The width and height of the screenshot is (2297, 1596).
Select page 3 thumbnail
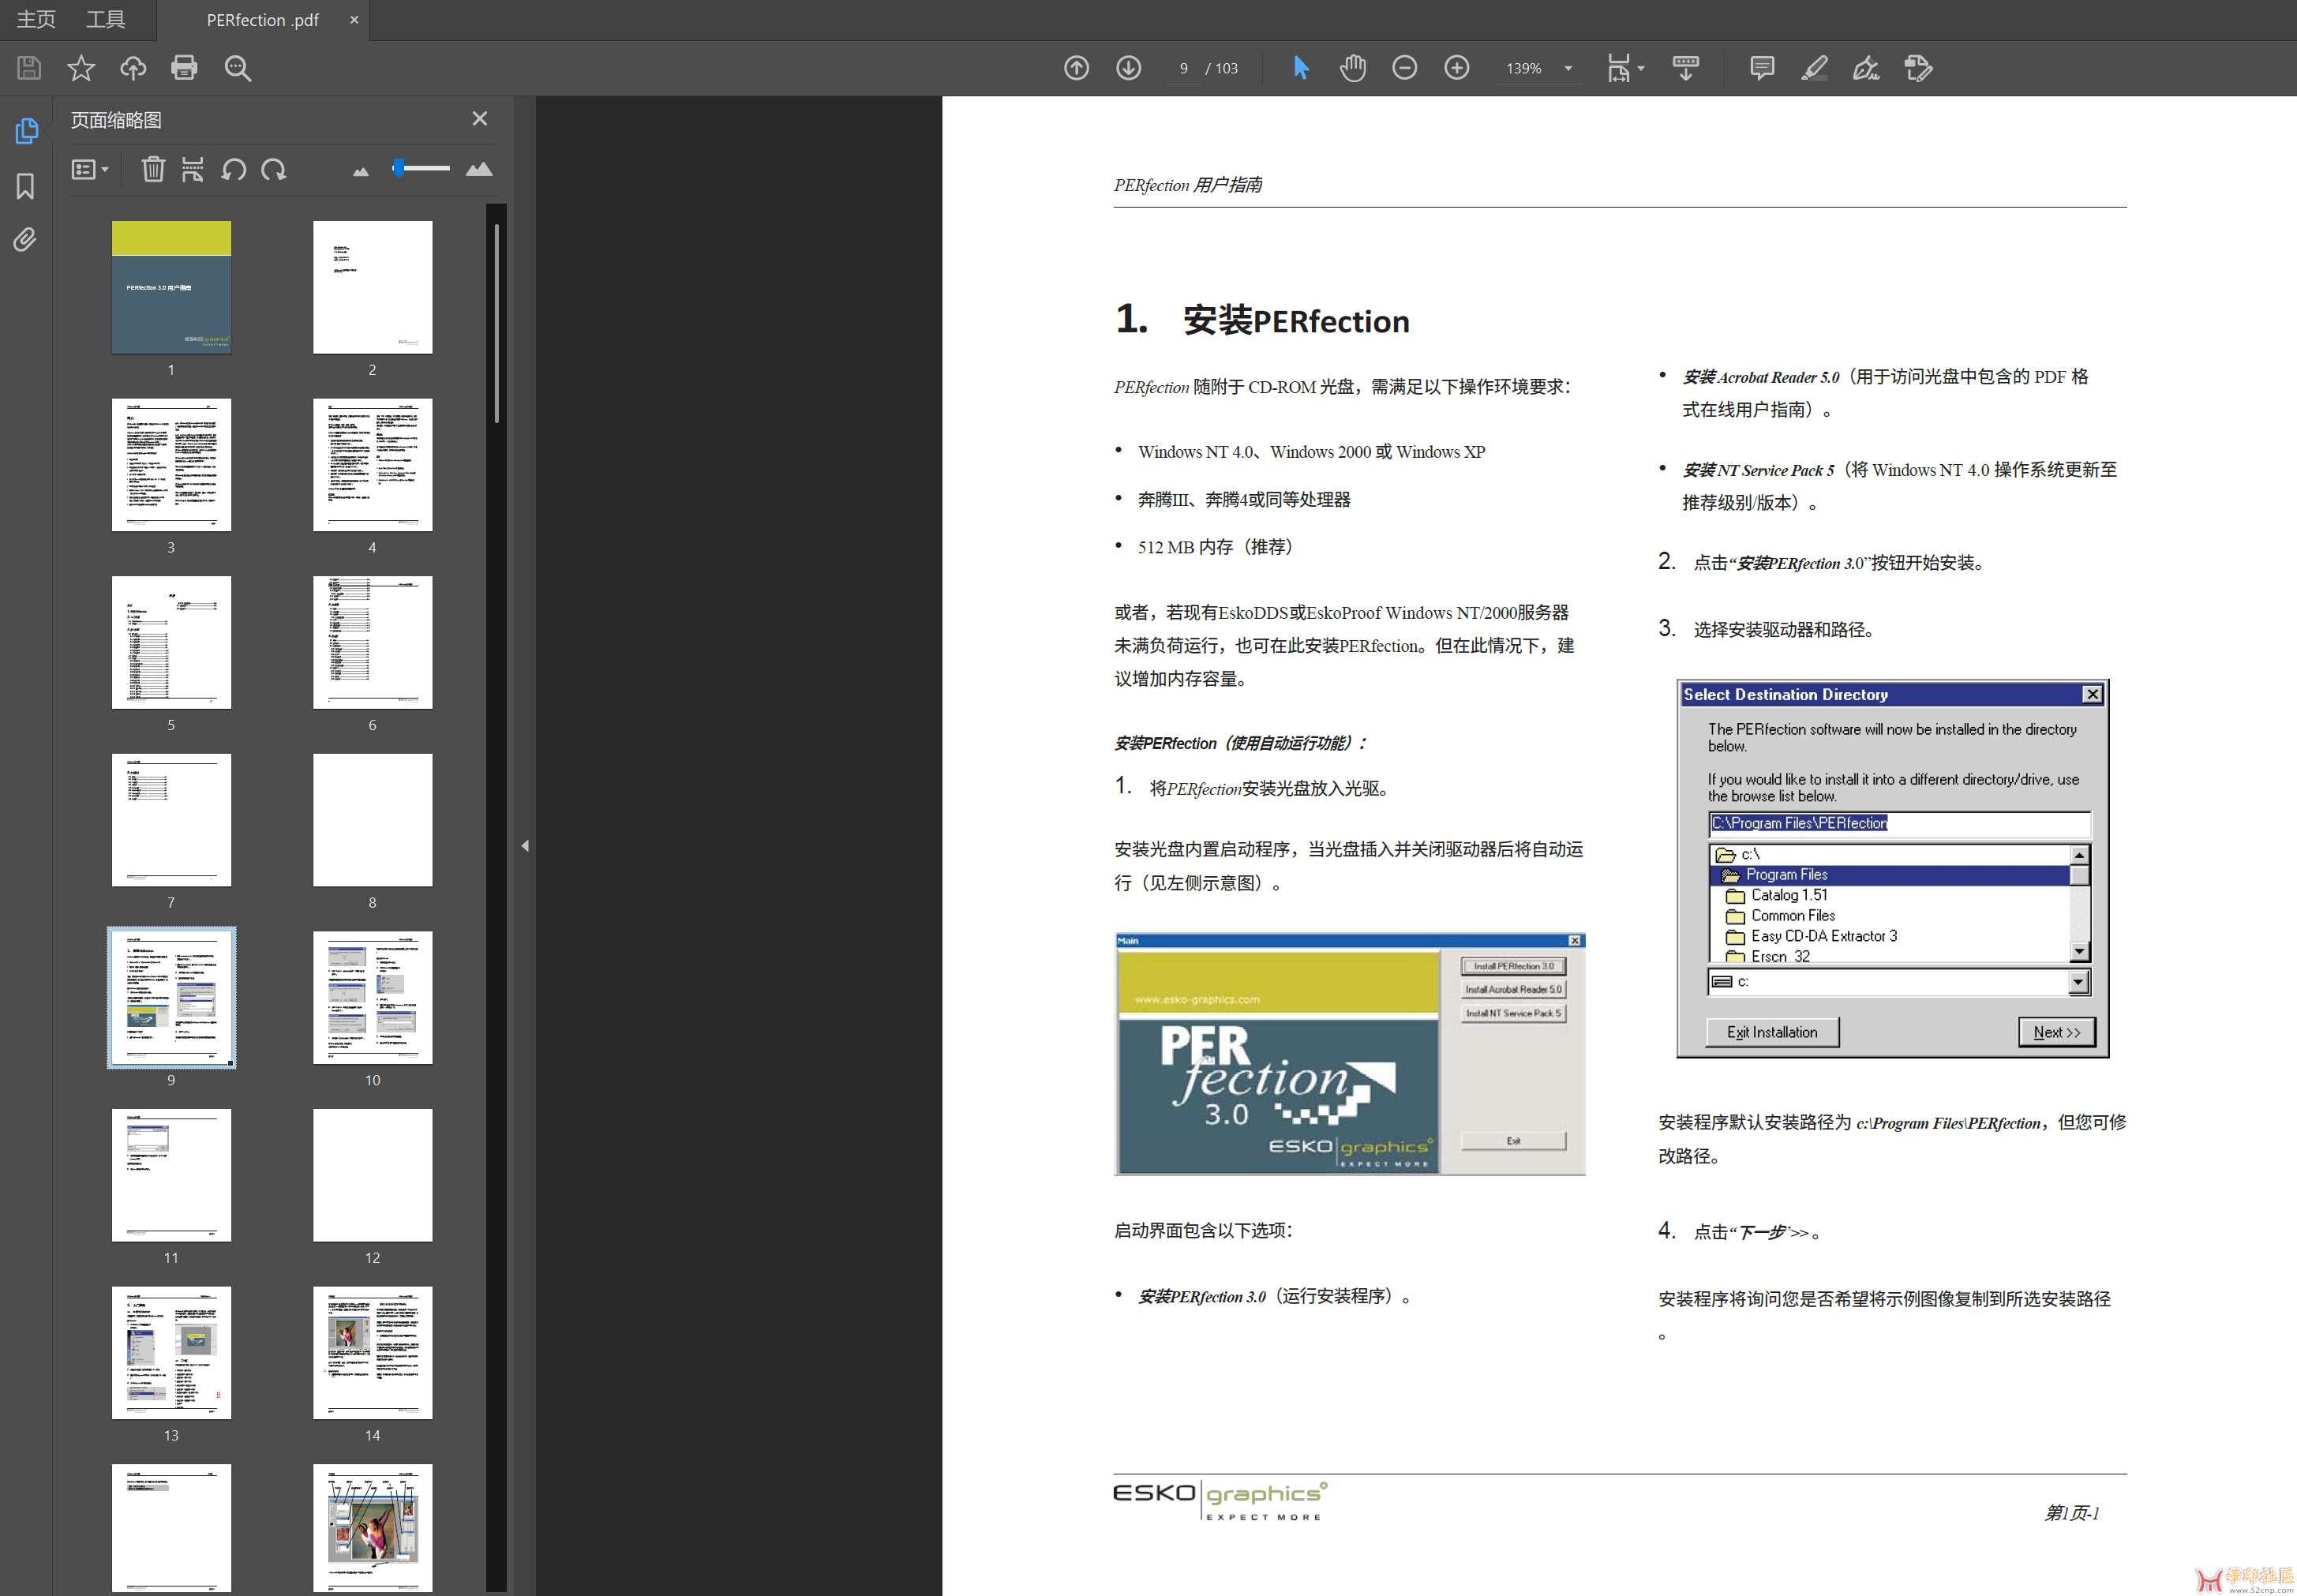pyautogui.click(x=171, y=465)
